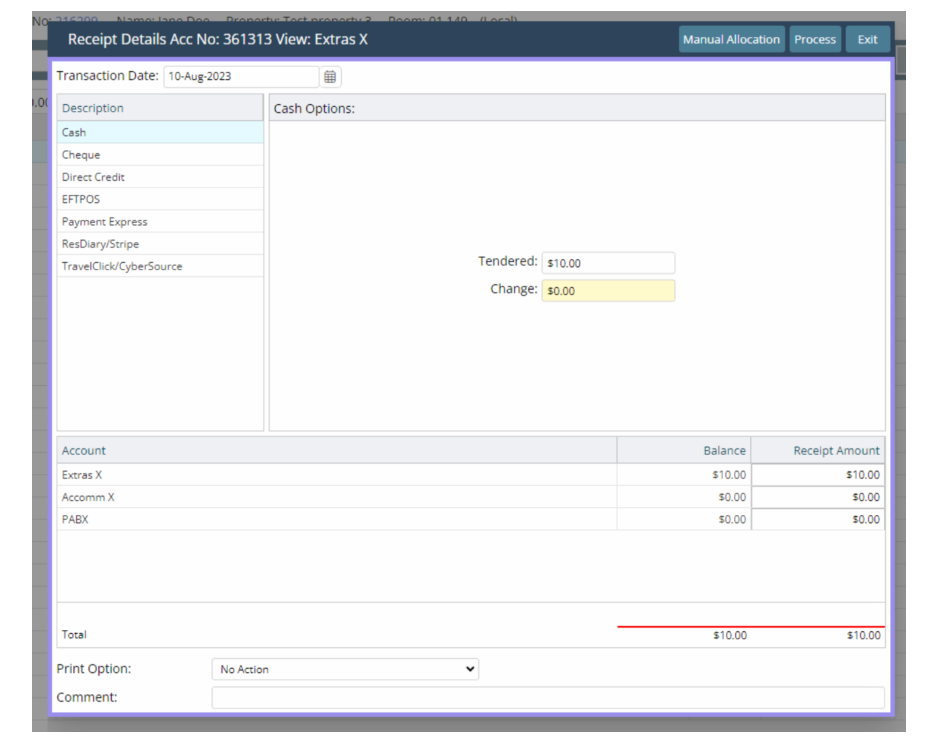Select Payment Express in the list

pyautogui.click(x=160, y=222)
